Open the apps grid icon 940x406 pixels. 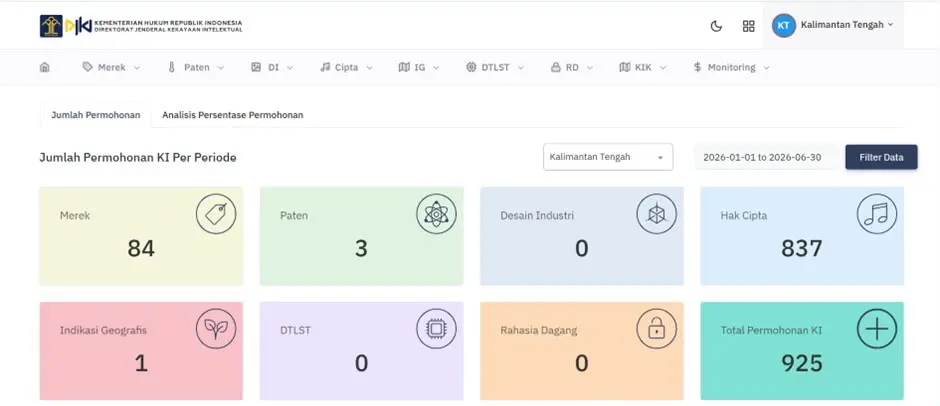(748, 26)
